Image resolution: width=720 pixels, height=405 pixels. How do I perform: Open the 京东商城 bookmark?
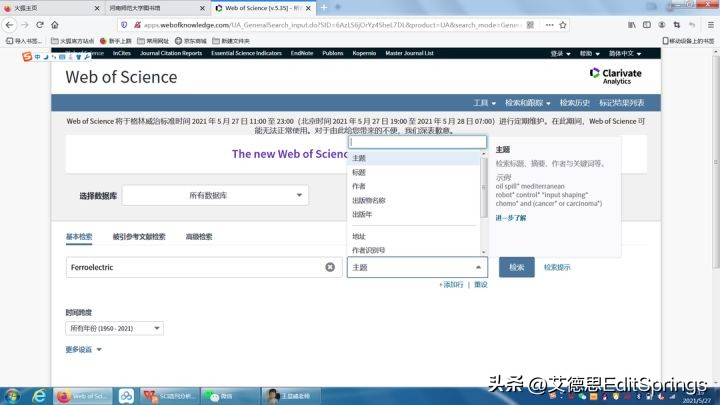[x=191, y=41]
